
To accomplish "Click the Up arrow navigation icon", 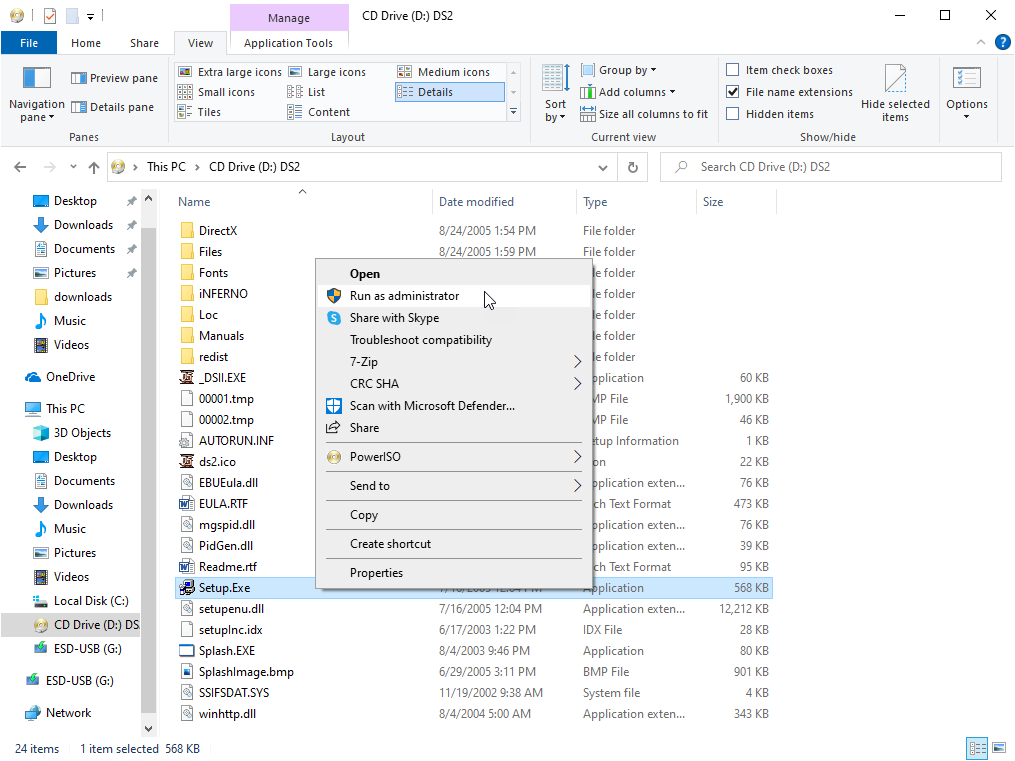I will (x=94, y=167).
